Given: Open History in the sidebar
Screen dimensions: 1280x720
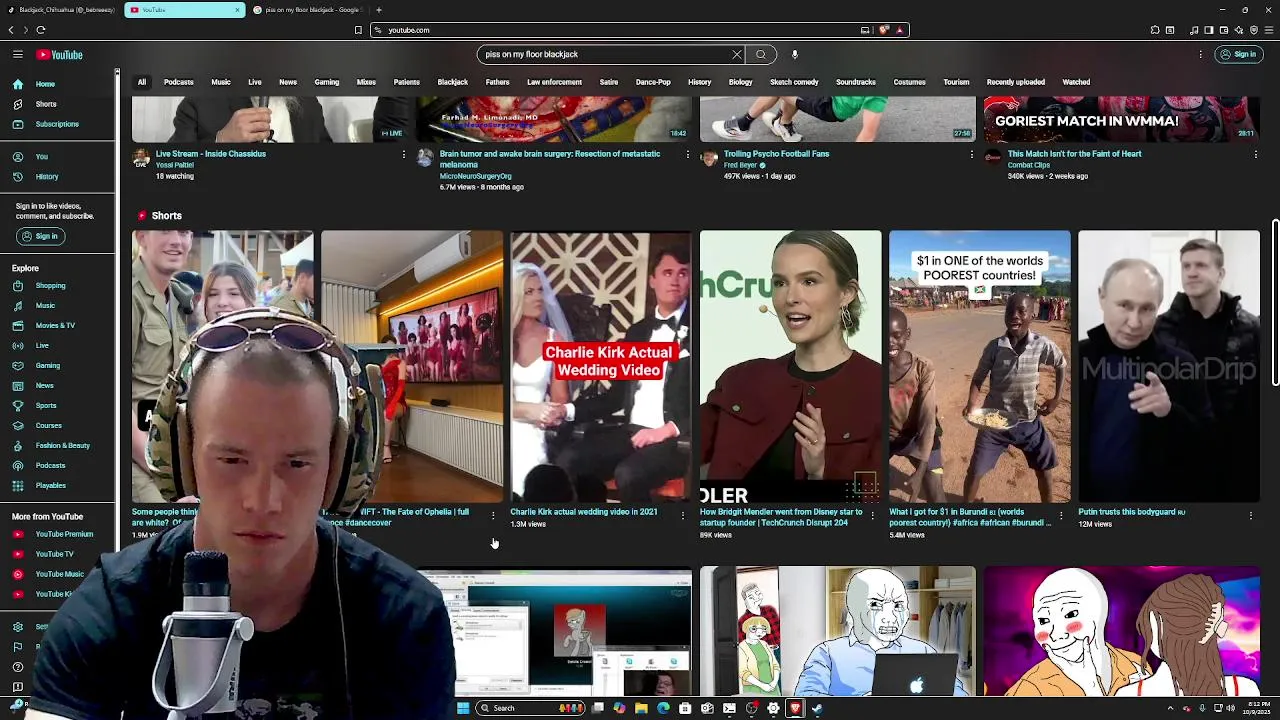Looking at the screenshot, I should click(x=58, y=176).
